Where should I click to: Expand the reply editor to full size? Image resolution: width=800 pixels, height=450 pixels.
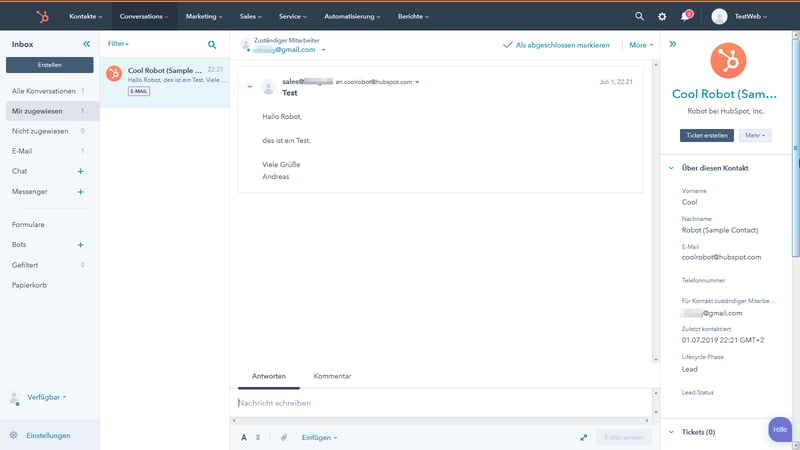point(583,437)
